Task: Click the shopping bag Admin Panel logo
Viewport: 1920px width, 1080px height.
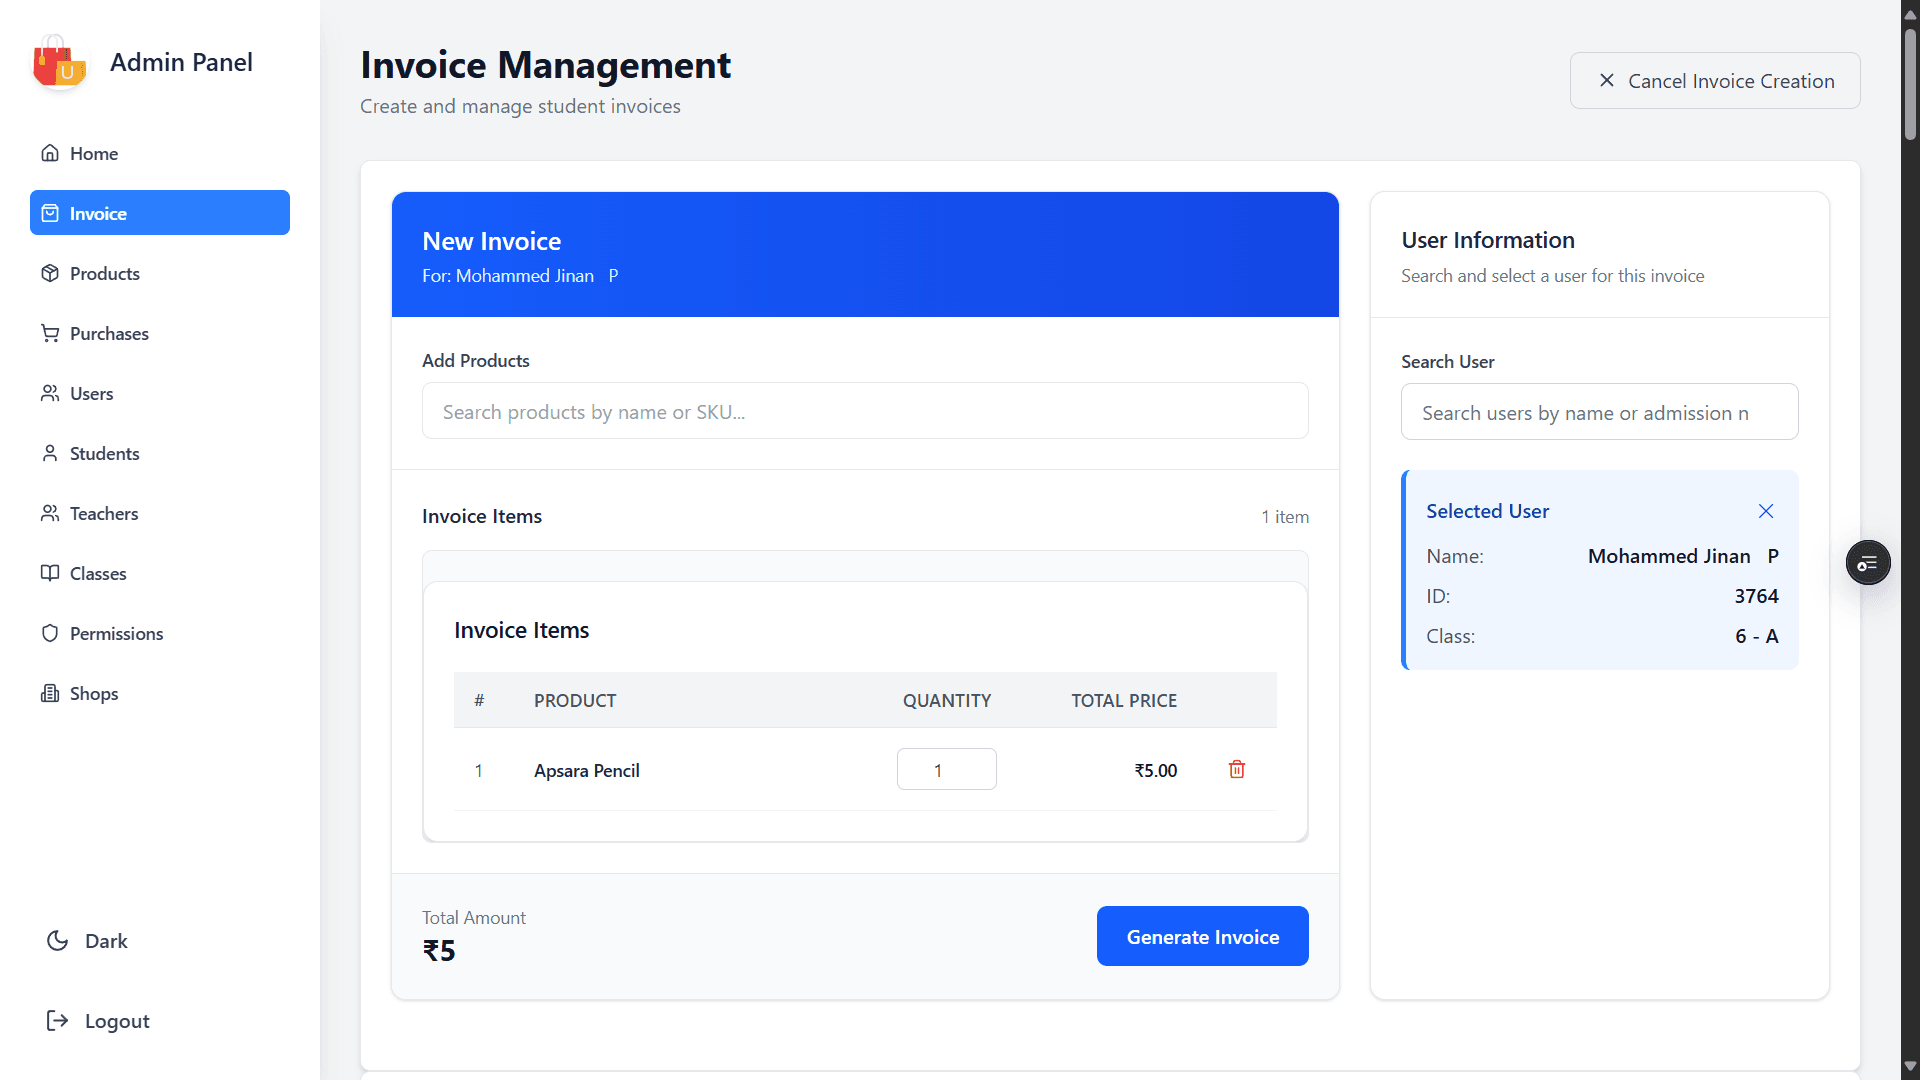Action: click(59, 62)
